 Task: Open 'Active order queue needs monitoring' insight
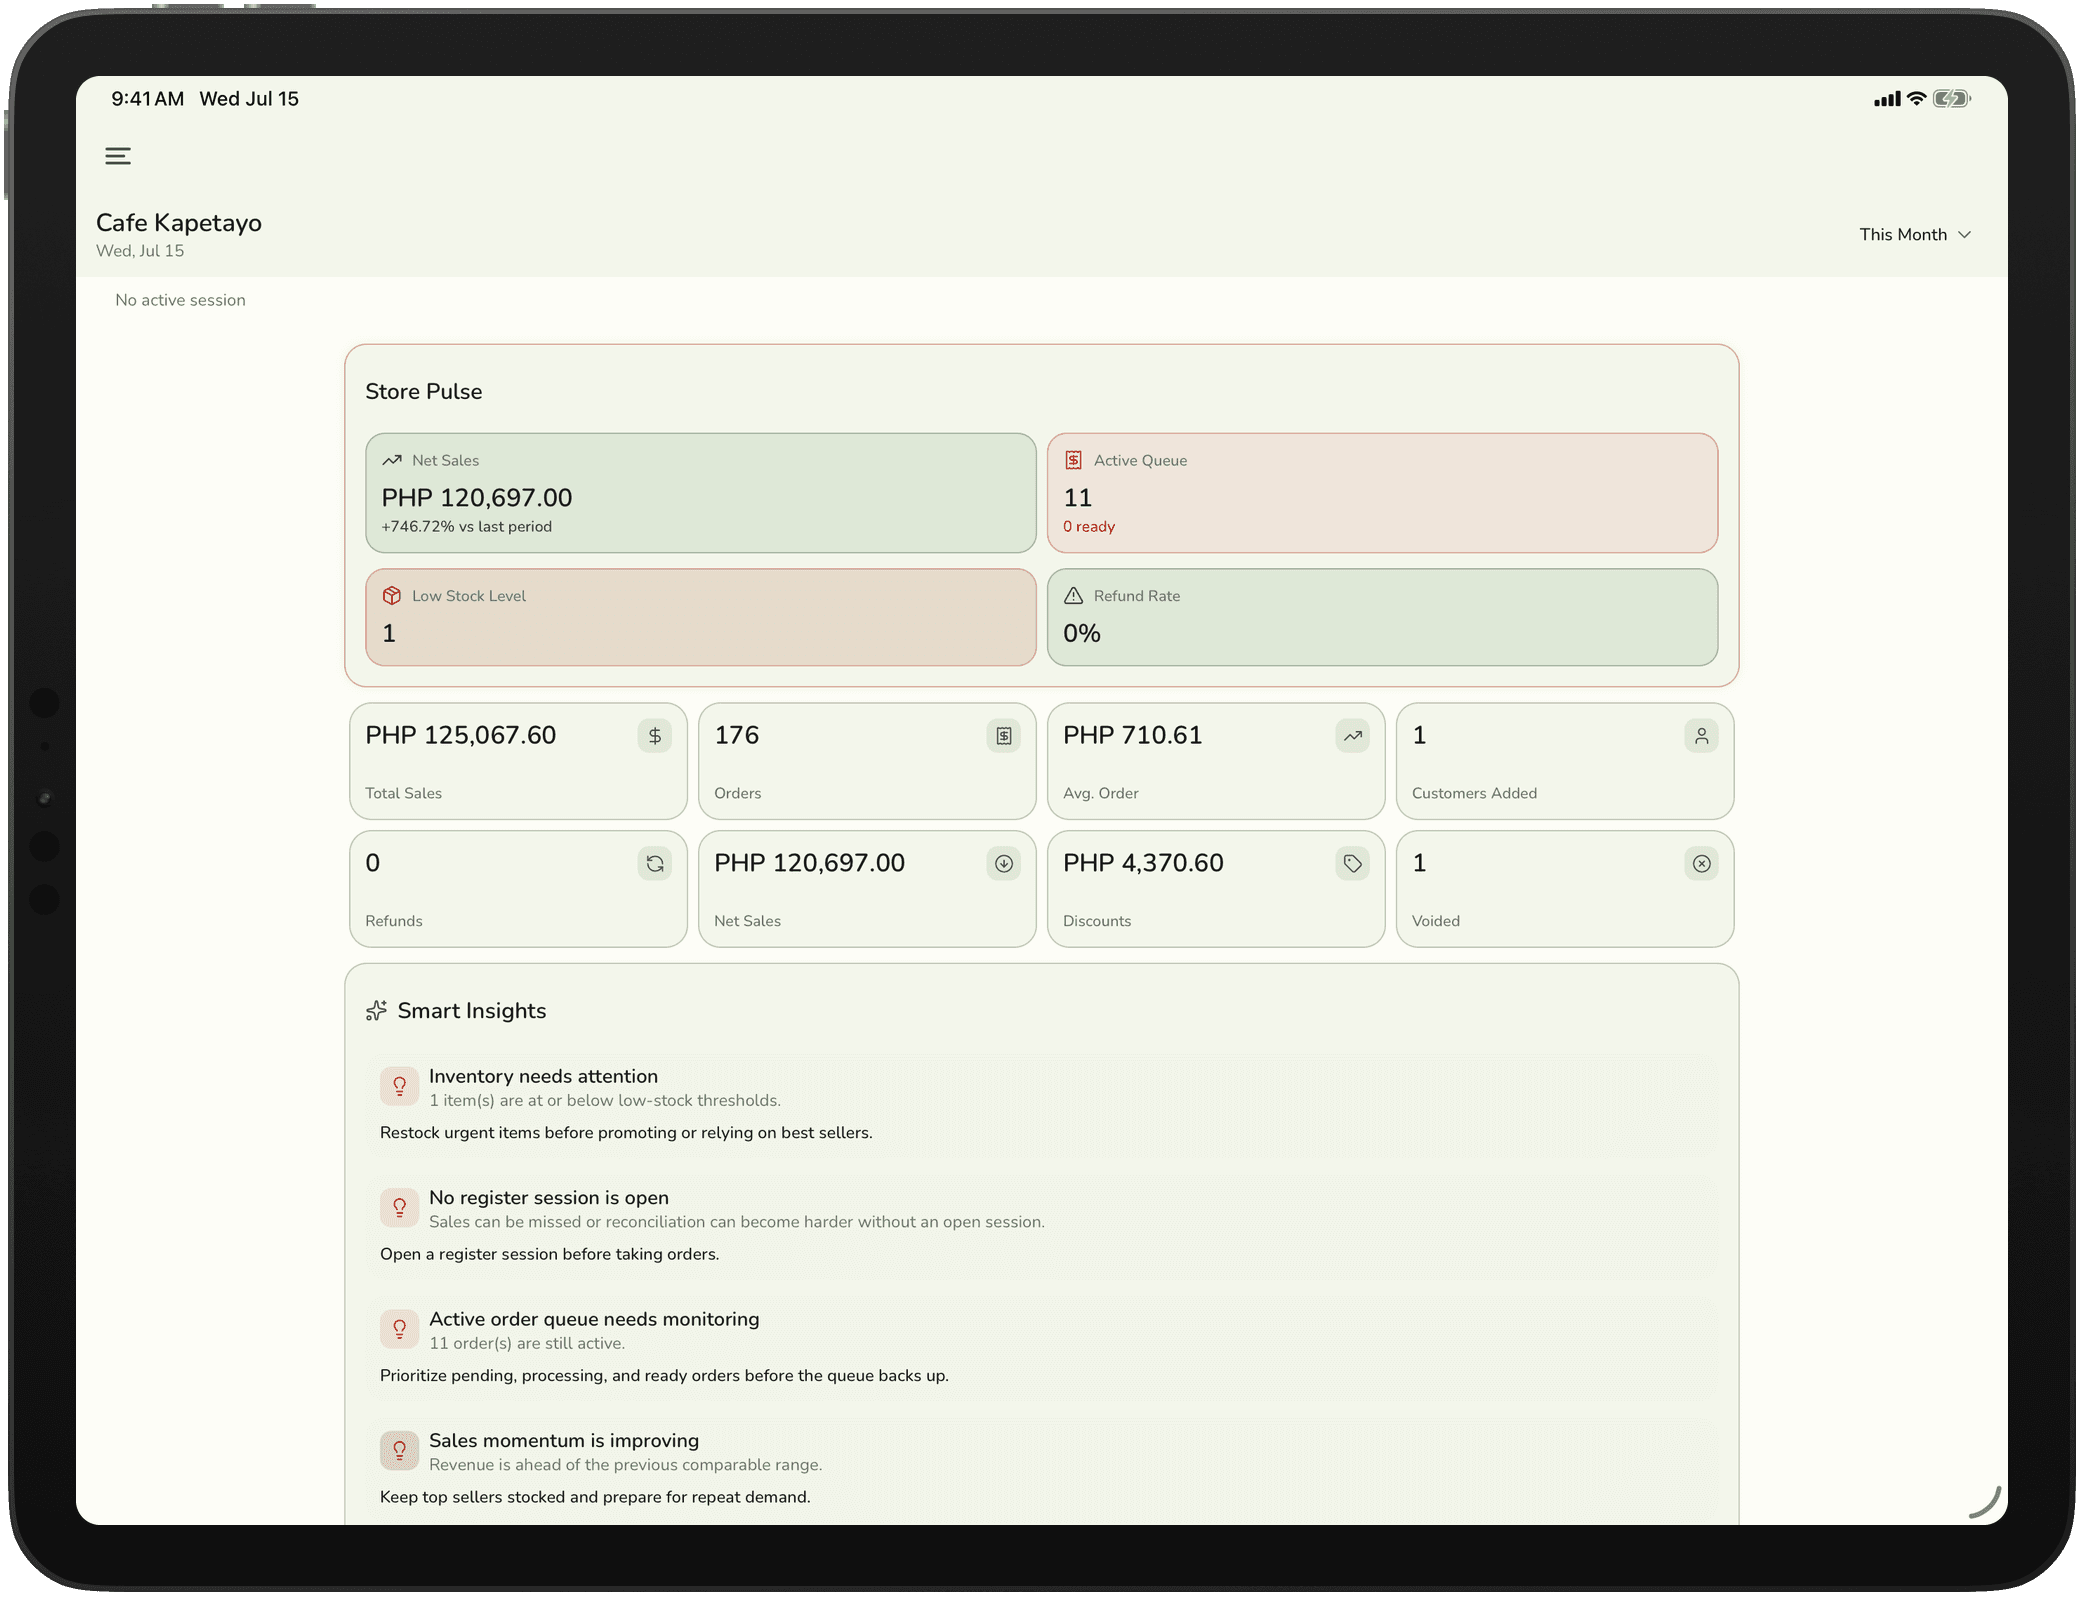pyautogui.click(x=1041, y=1347)
